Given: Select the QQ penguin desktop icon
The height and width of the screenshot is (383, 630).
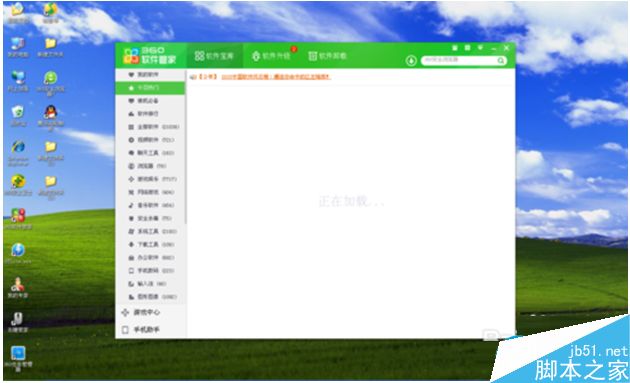Looking at the screenshot, I should pyautogui.click(x=51, y=117).
